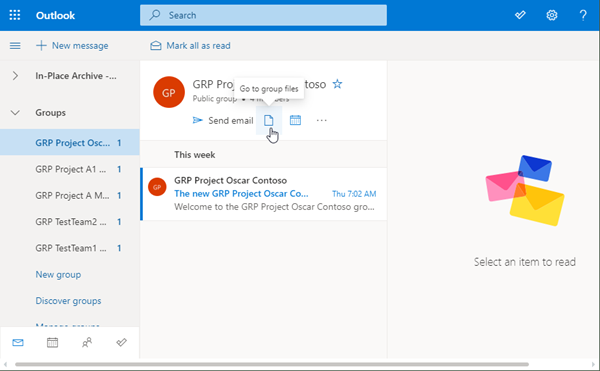600x371 pixels.
Task: Switch to Calendar module icon at bottom
Action: coord(52,342)
